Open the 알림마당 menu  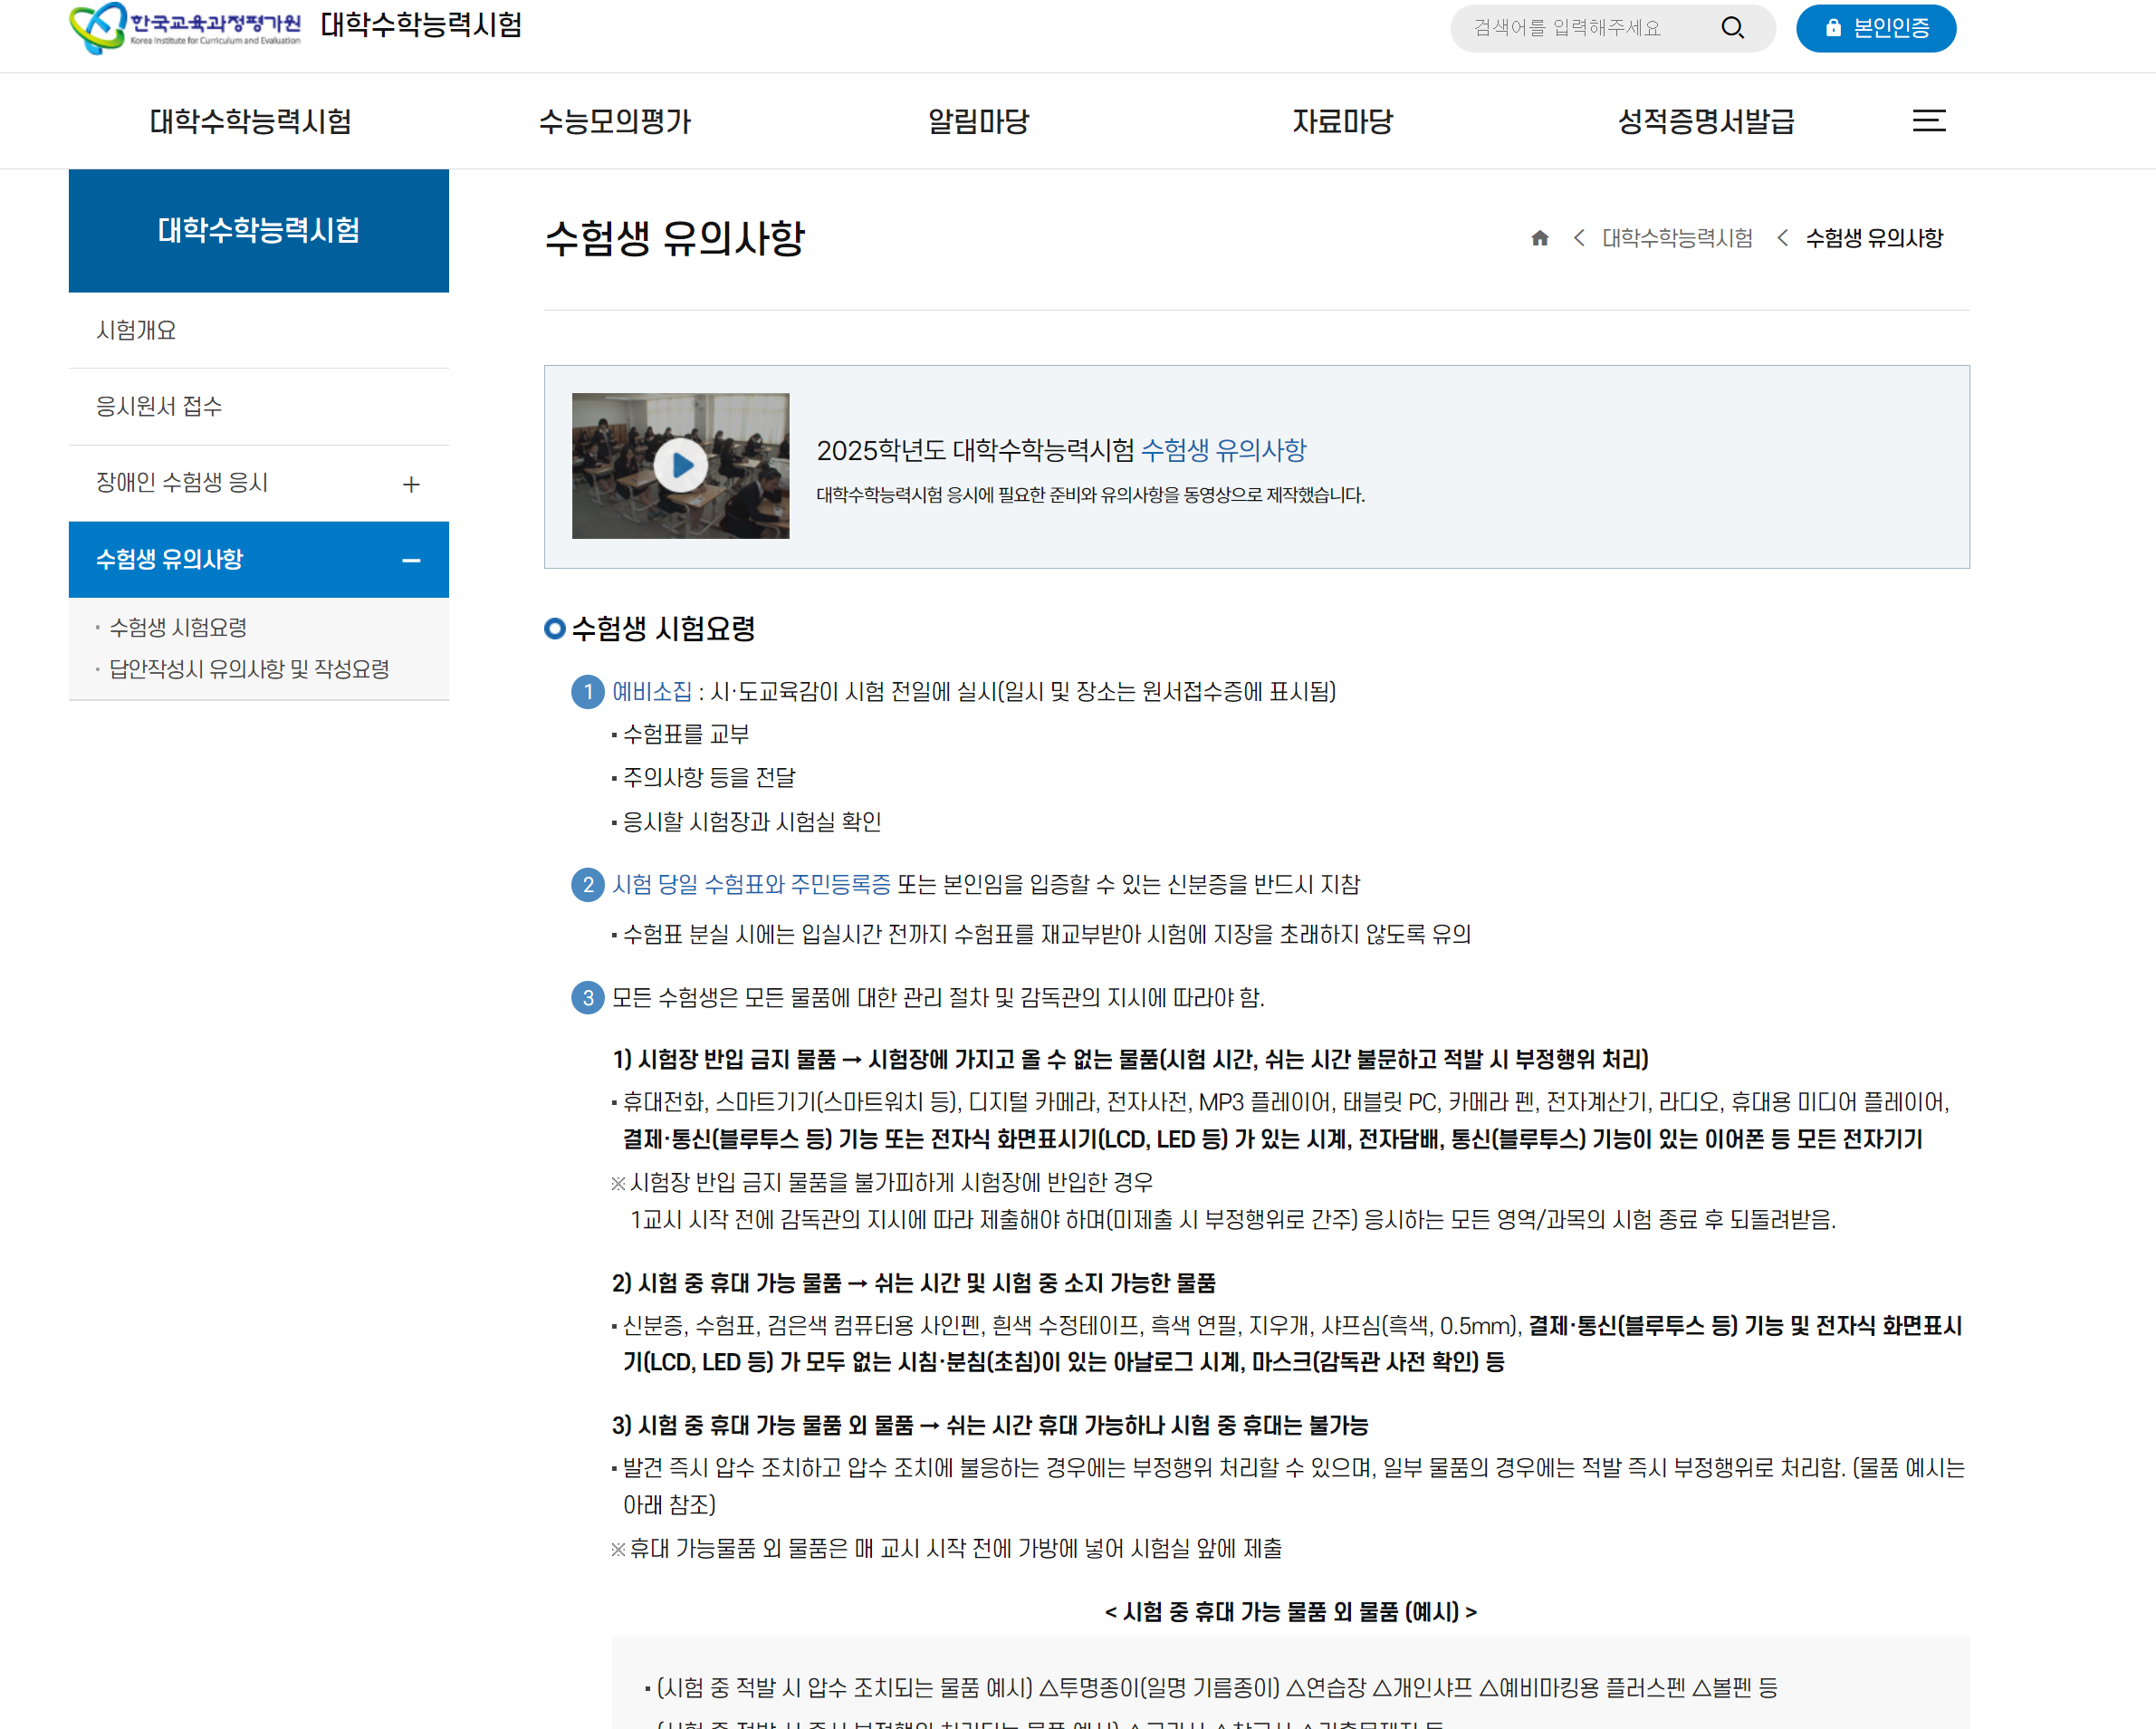[977, 122]
